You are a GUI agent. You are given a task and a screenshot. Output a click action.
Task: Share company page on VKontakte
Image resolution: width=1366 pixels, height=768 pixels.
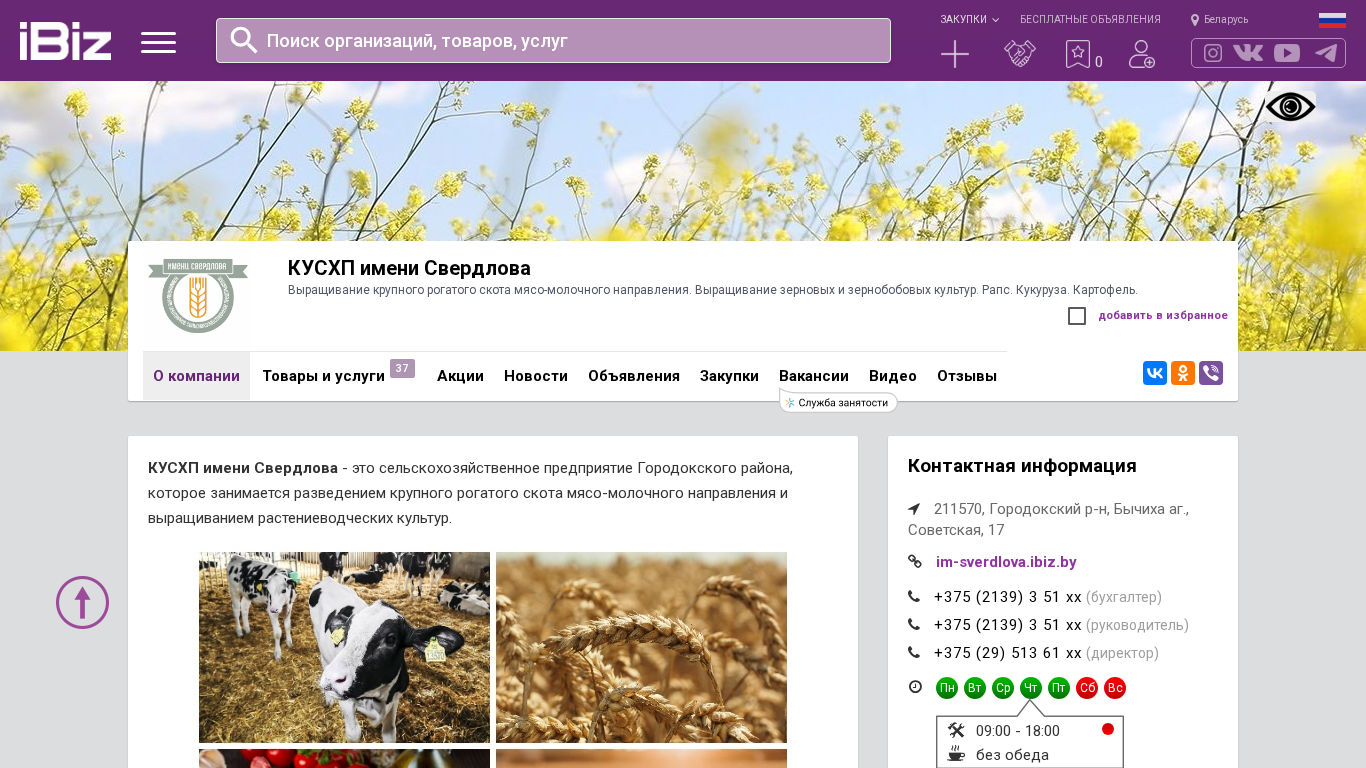(1155, 373)
